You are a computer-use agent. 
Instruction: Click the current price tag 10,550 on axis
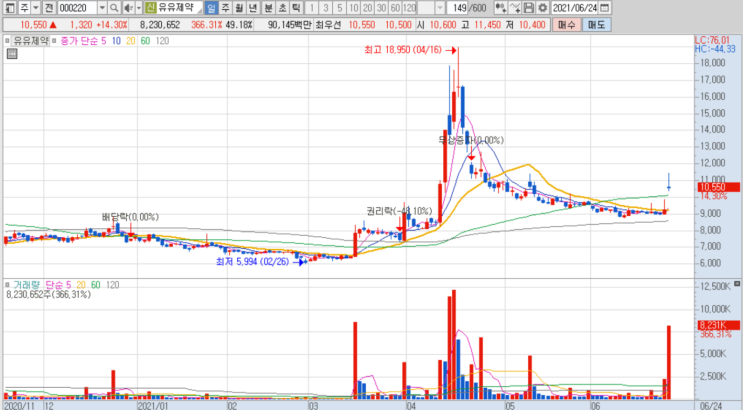718,187
